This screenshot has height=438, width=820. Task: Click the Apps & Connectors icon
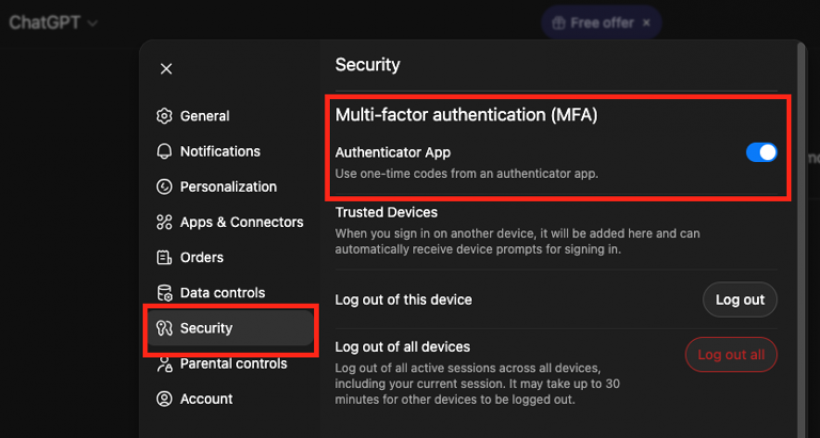point(165,222)
